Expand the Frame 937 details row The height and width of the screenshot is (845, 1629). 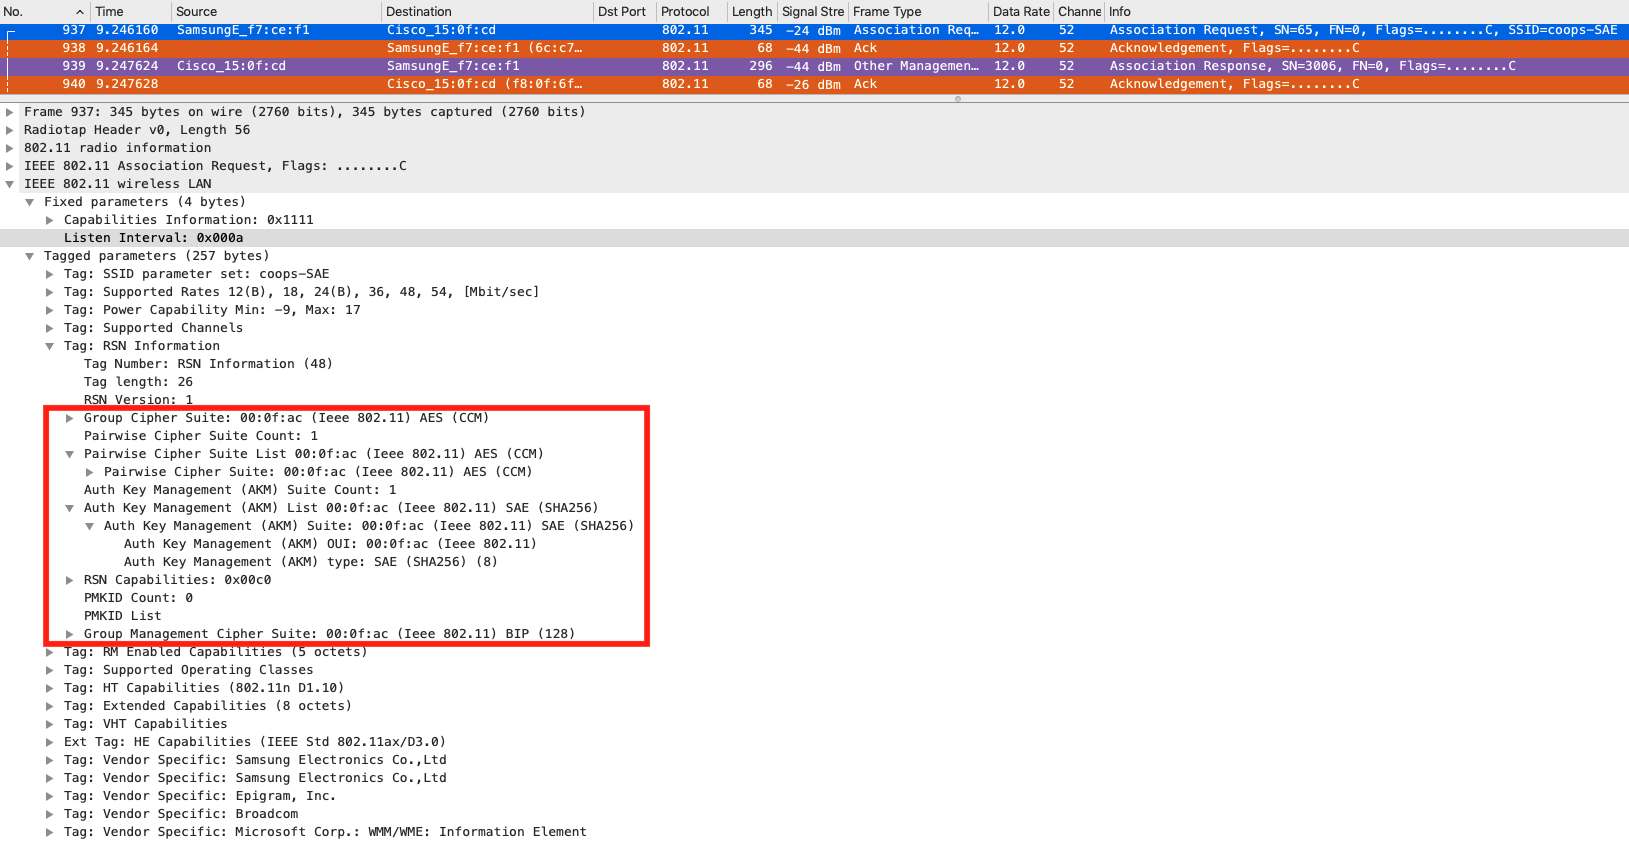click(10, 112)
